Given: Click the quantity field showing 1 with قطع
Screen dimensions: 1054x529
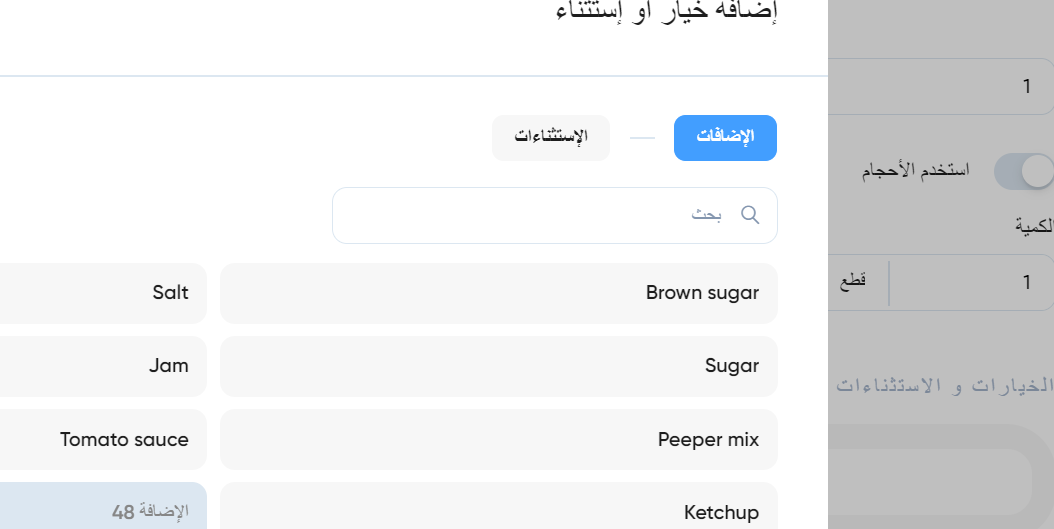Looking at the screenshot, I should [x=941, y=282].
